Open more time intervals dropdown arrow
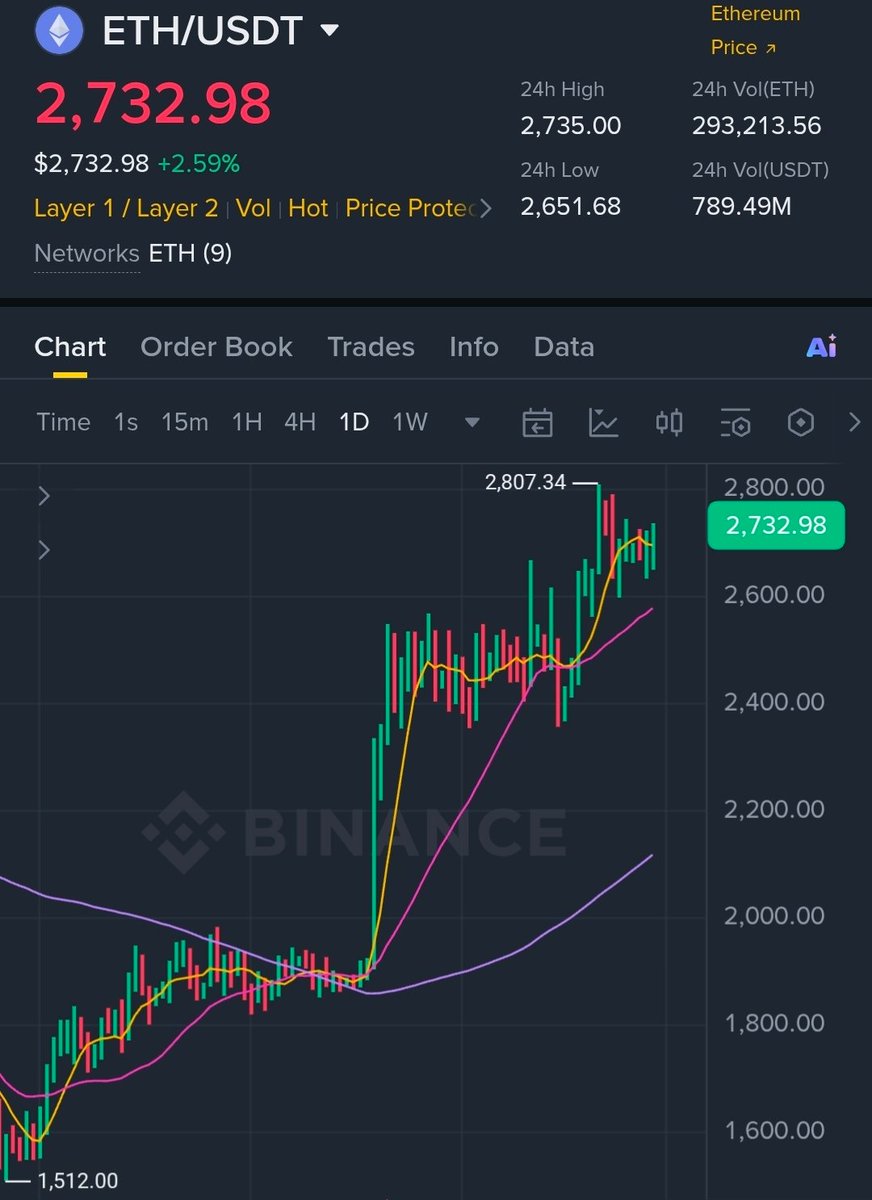 472,423
